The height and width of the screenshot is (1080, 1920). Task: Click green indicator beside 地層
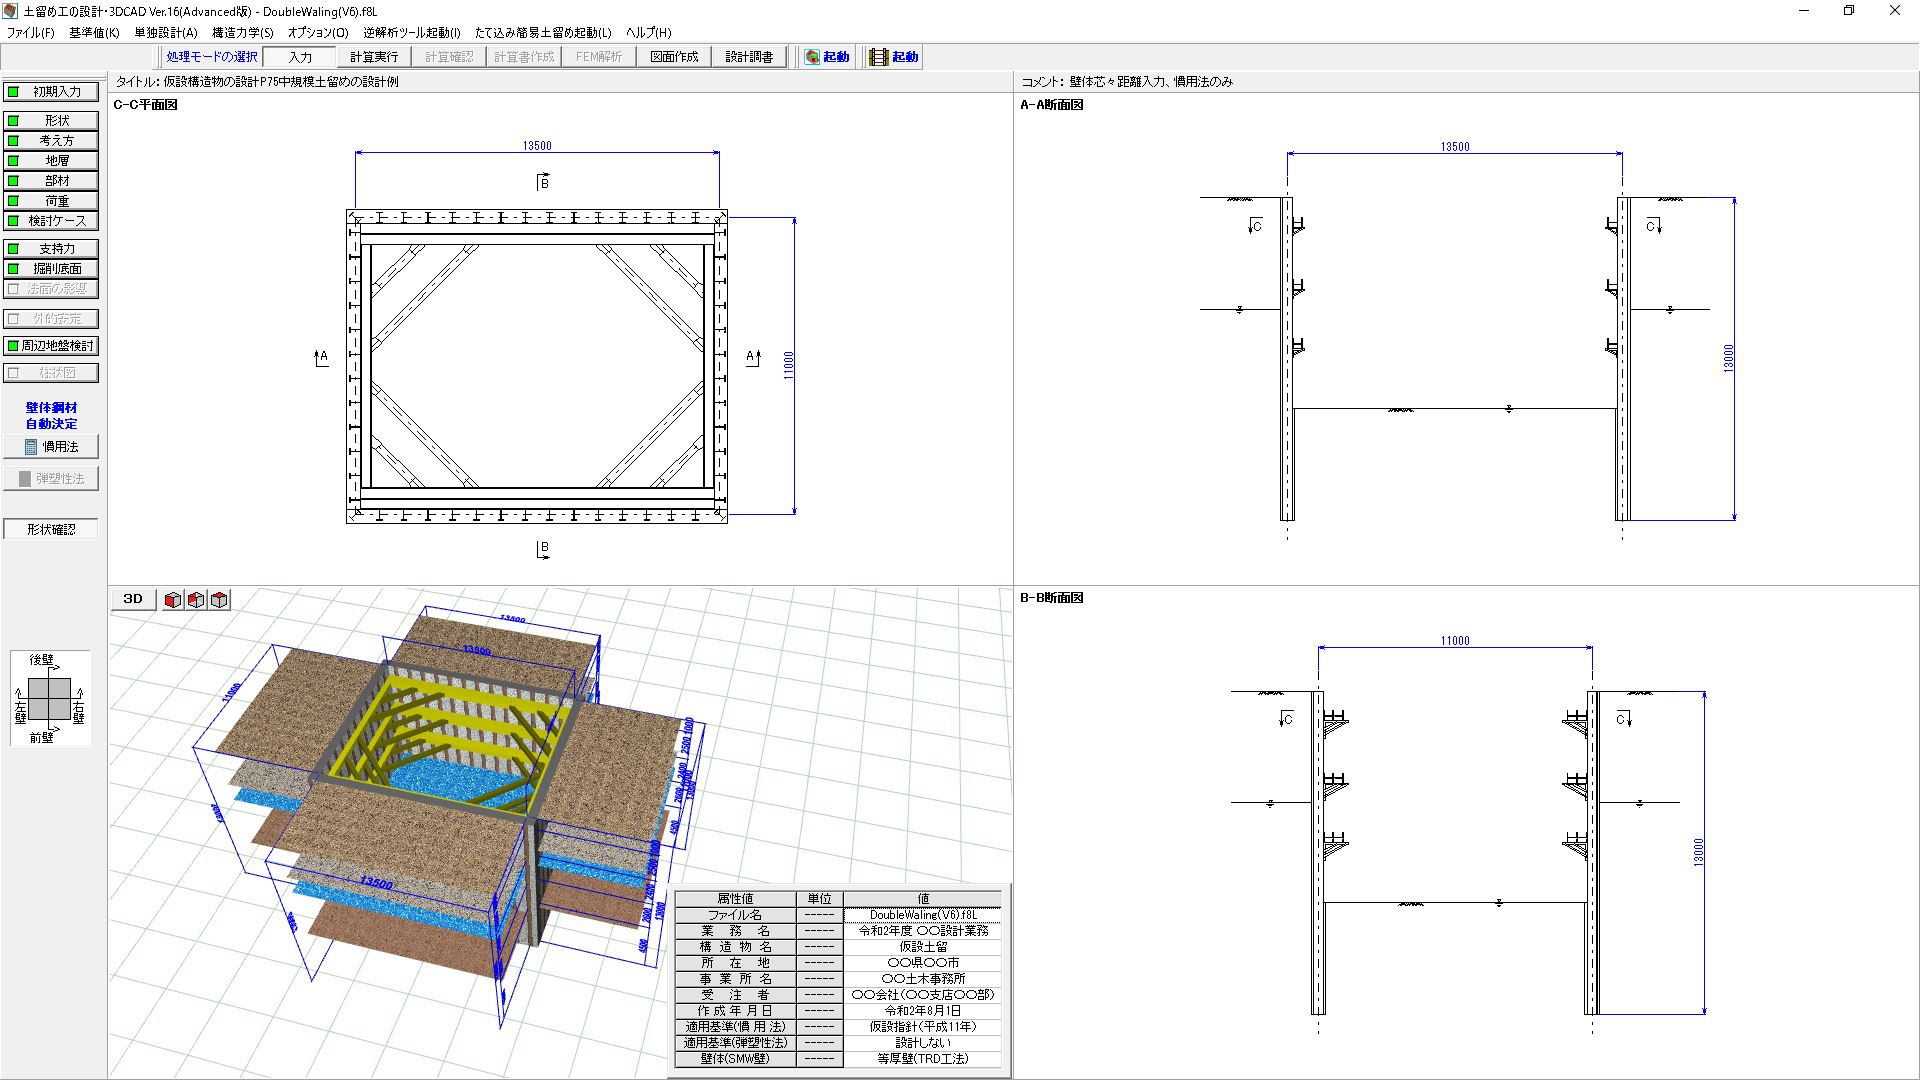[x=14, y=161]
